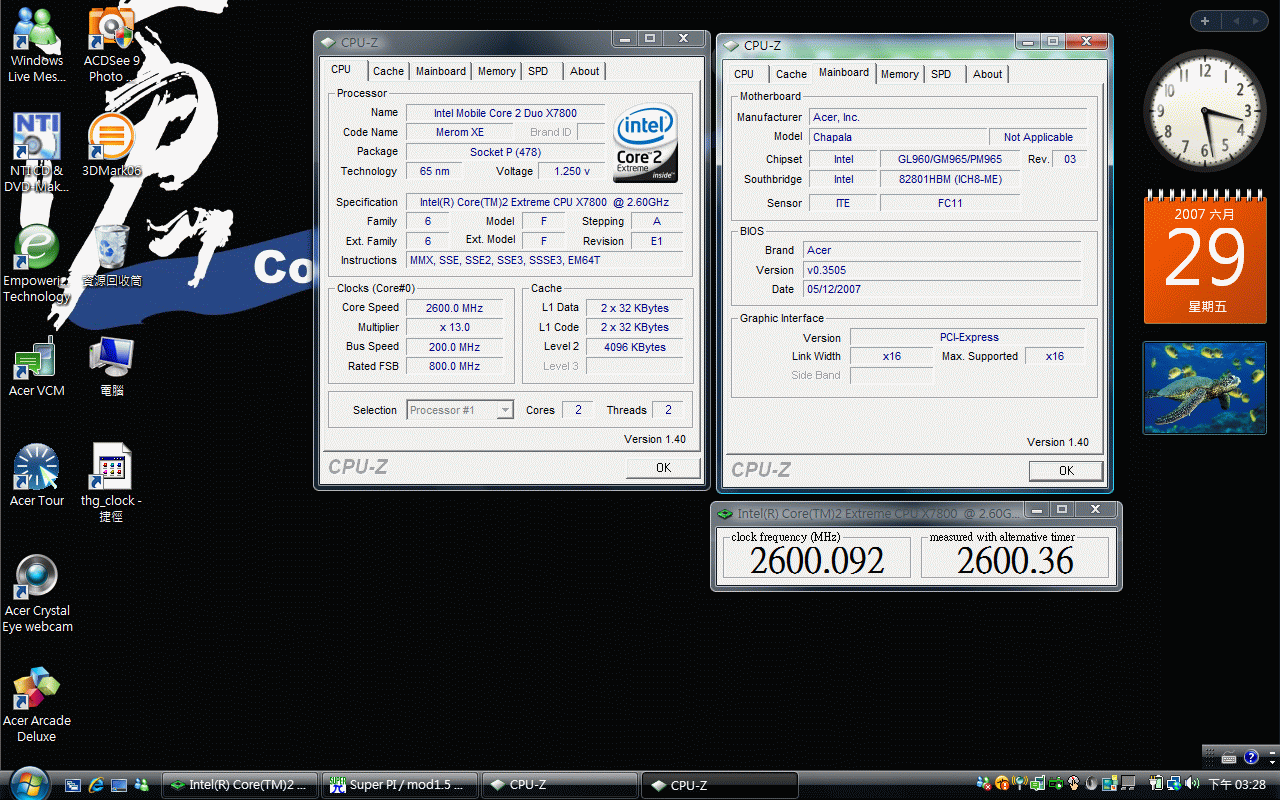Select CPU tab in right CPU-Z window
Viewport: 1280px width, 800px height.
pos(744,74)
